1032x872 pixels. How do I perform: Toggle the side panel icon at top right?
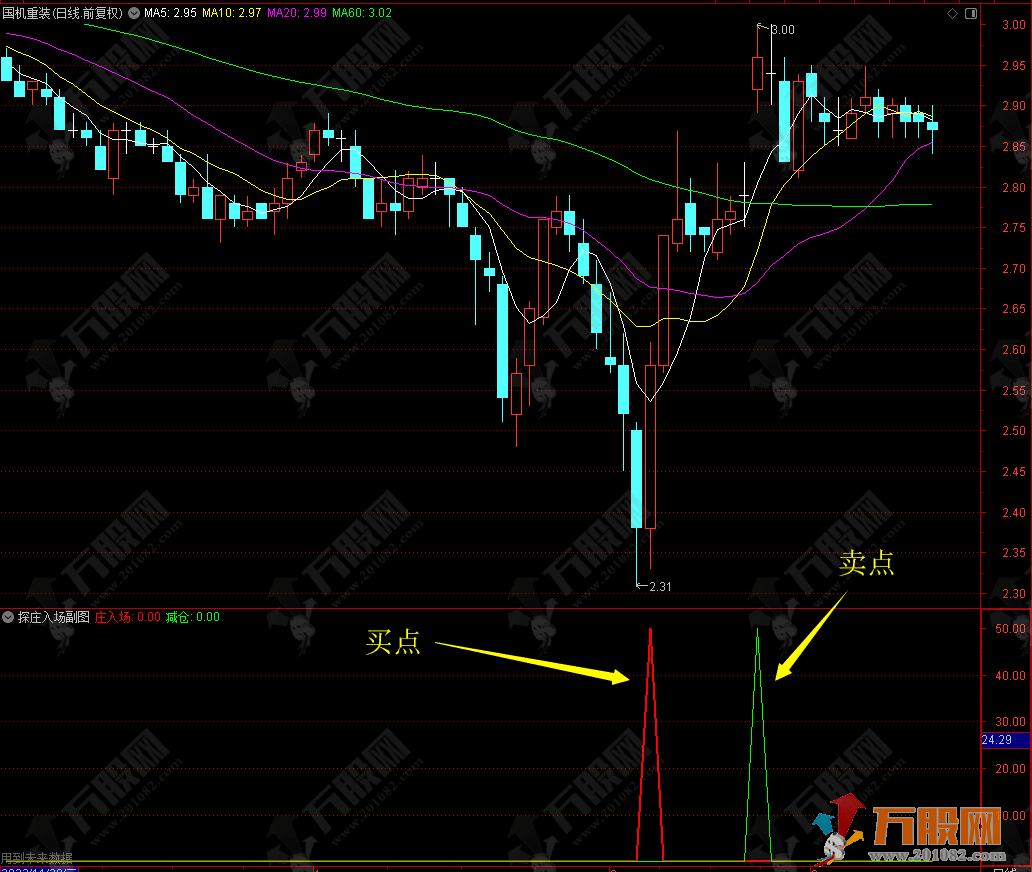[971, 13]
